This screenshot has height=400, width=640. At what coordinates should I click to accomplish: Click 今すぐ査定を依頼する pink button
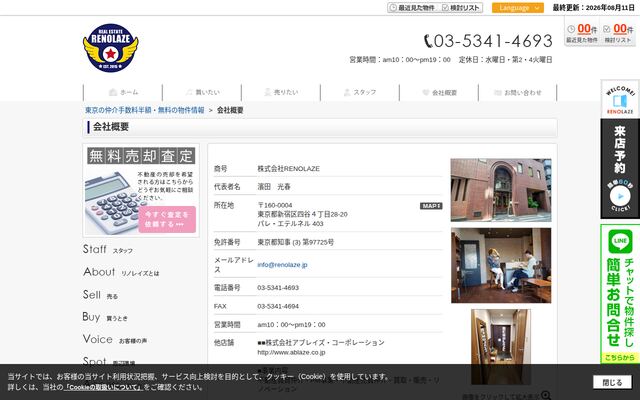tap(167, 219)
